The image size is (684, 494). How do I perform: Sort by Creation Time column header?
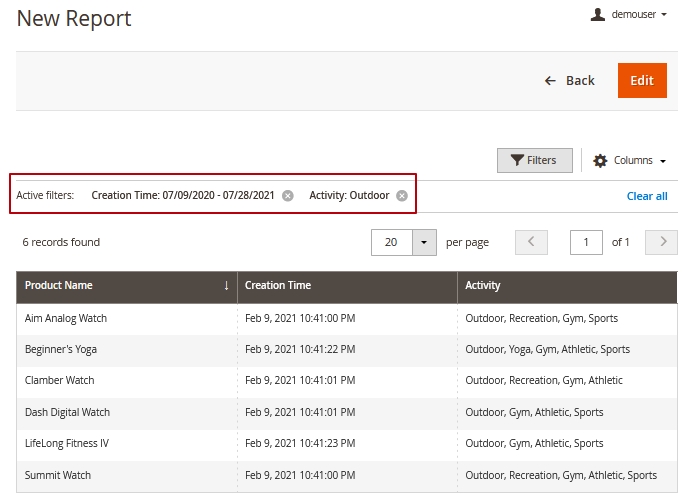coord(278,286)
